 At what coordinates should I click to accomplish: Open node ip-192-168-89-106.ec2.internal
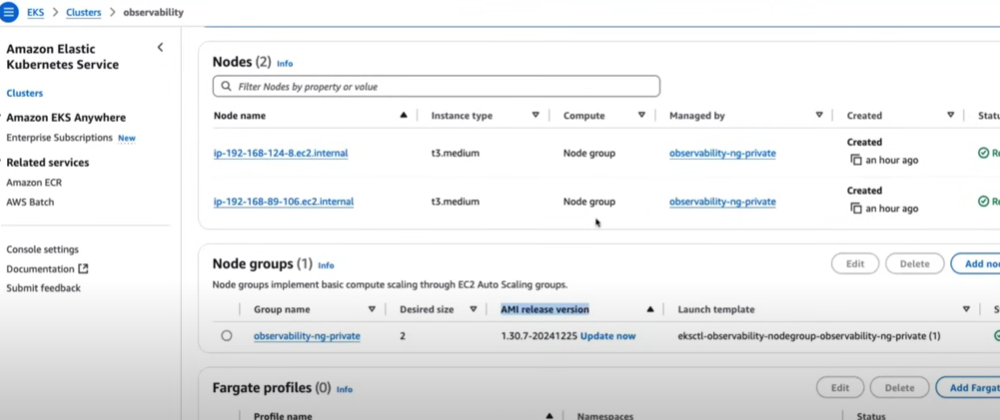[x=284, y=201]
